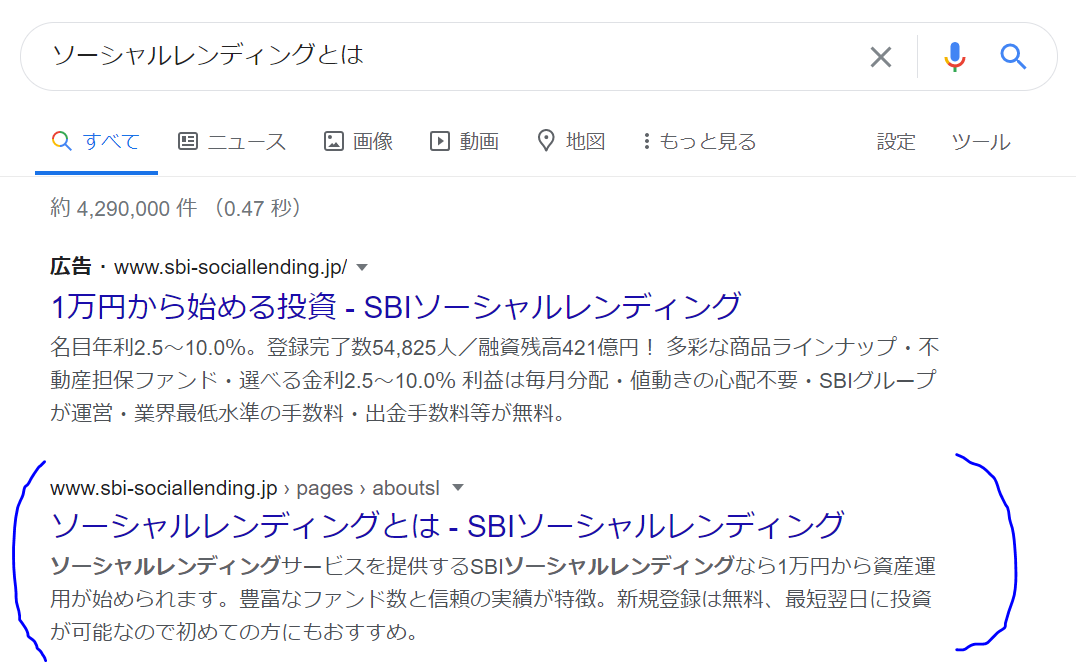Image resolution: width=1076 pixels, height=669 pixels.
Task: Click the breadcrumb URL with pages › aboutsl
Action: pyautogui.click(x=245, y=488)
